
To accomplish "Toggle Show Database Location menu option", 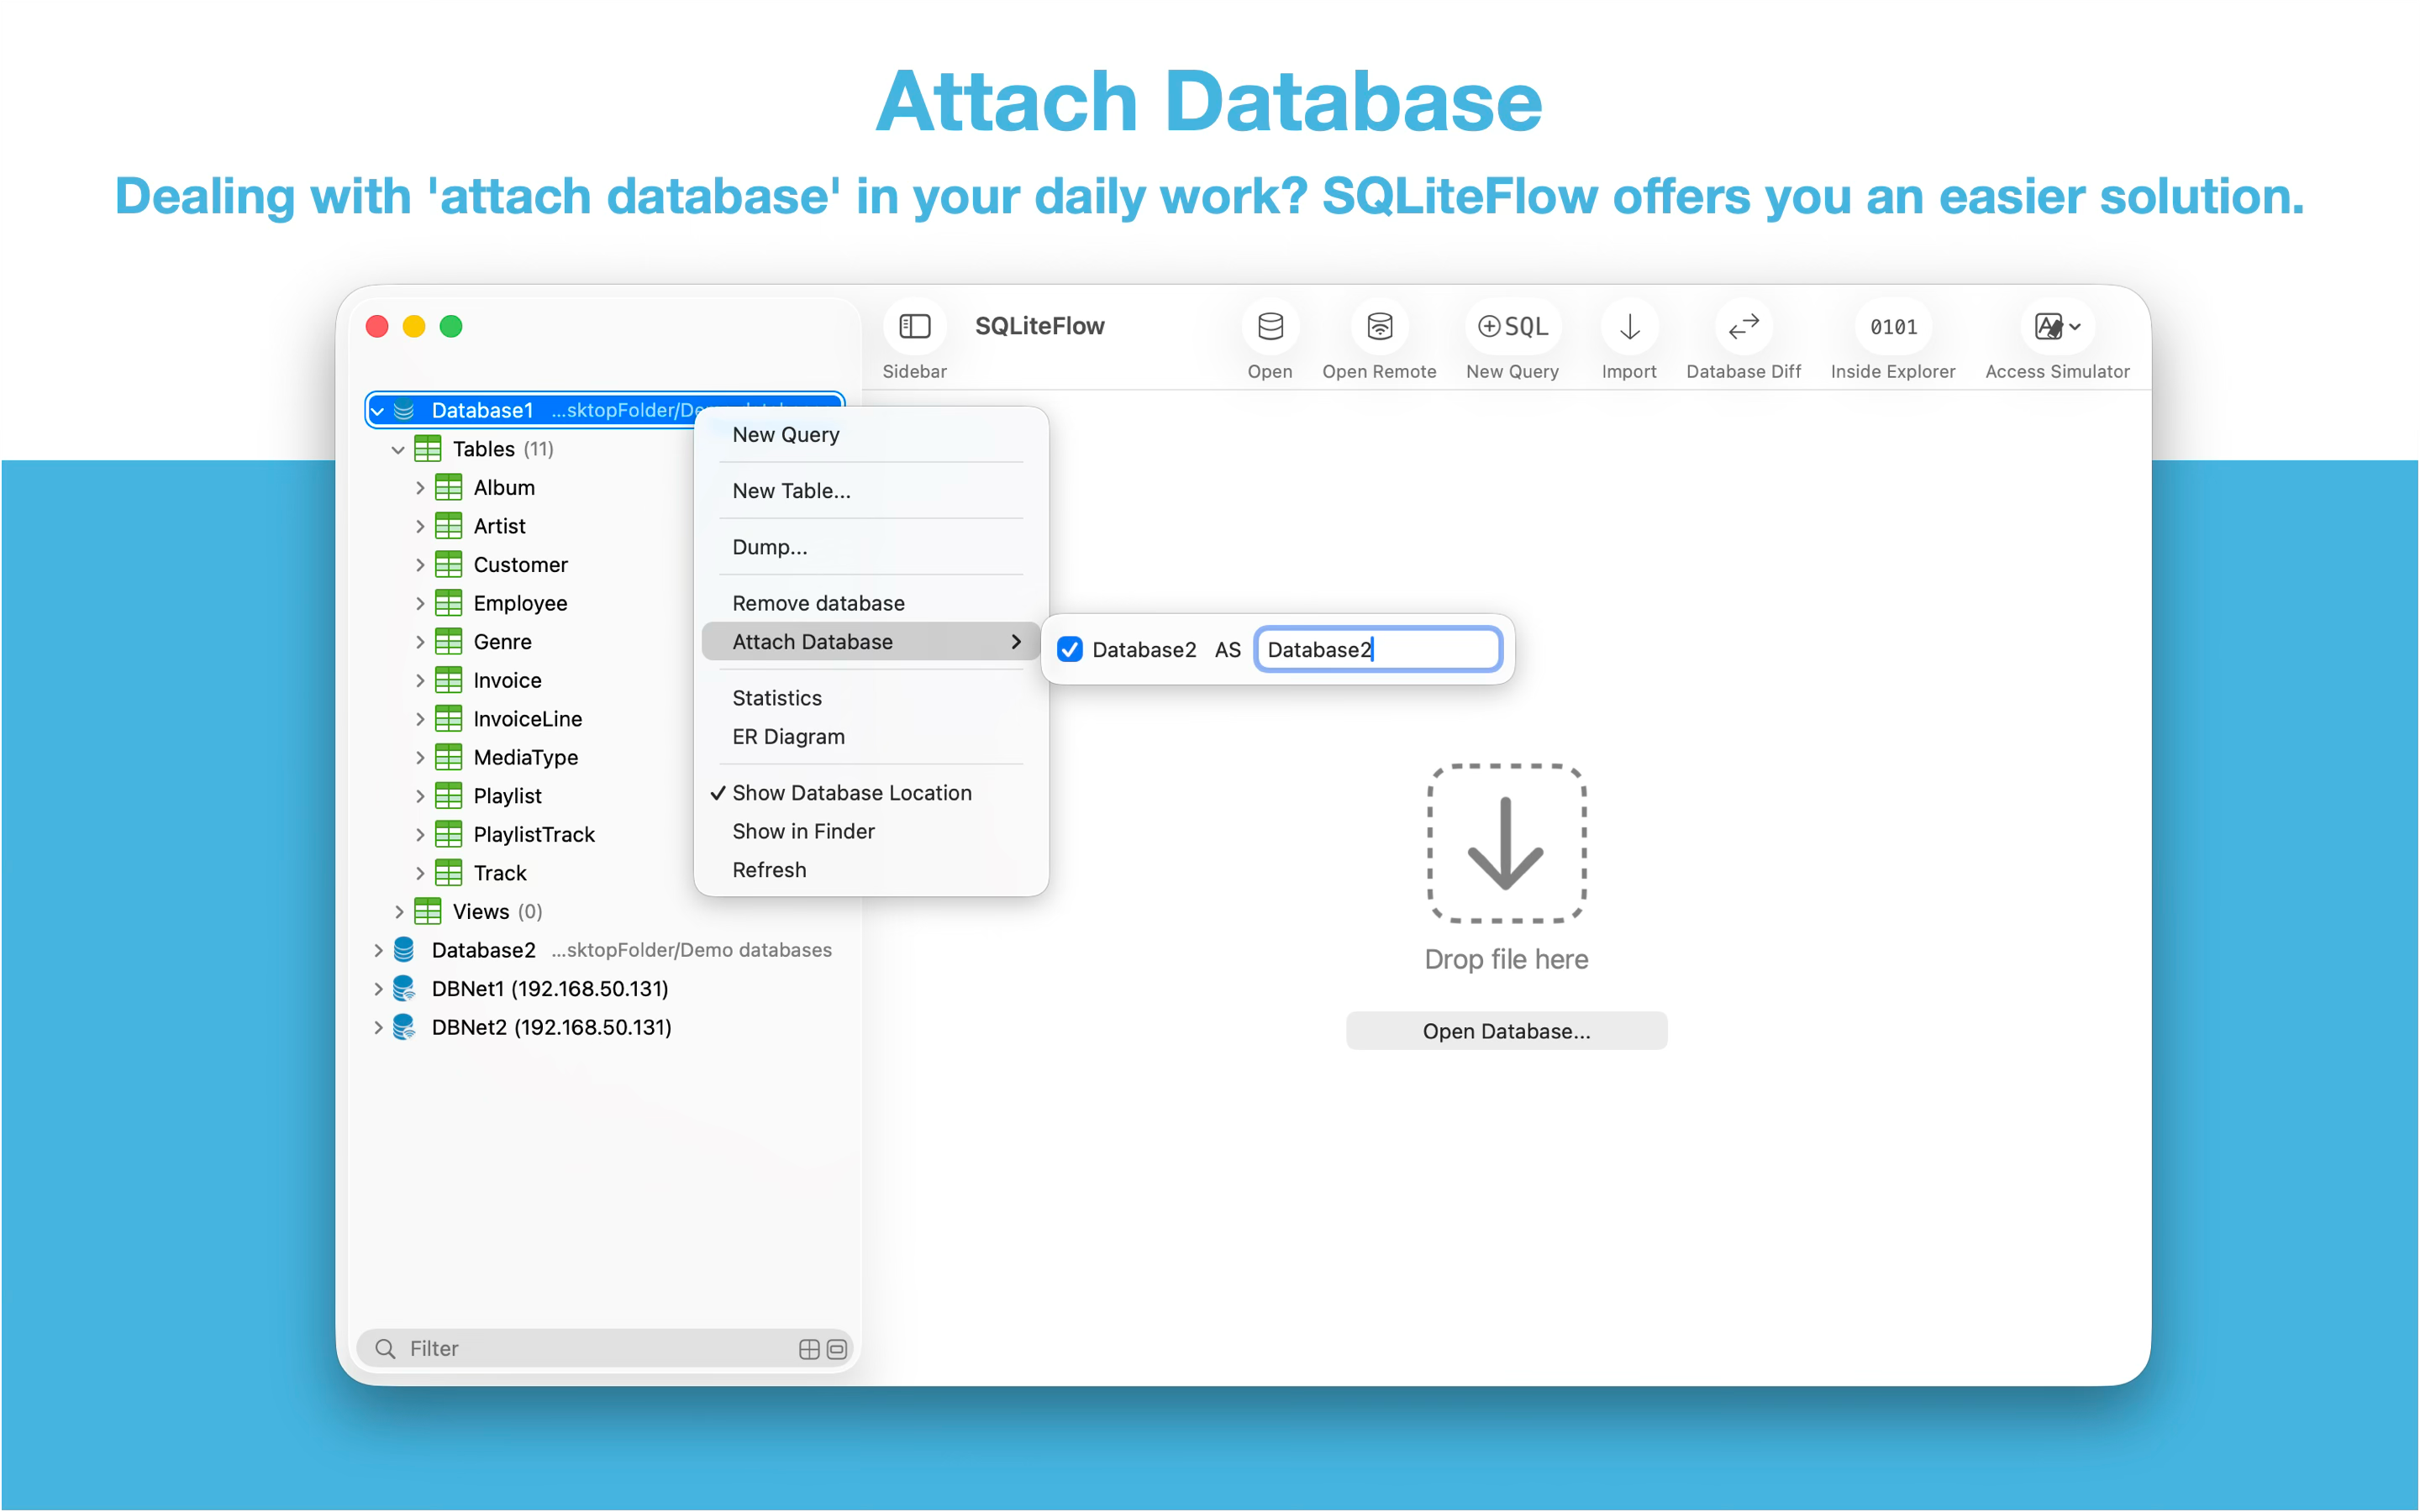I will [x=851, y=793].
